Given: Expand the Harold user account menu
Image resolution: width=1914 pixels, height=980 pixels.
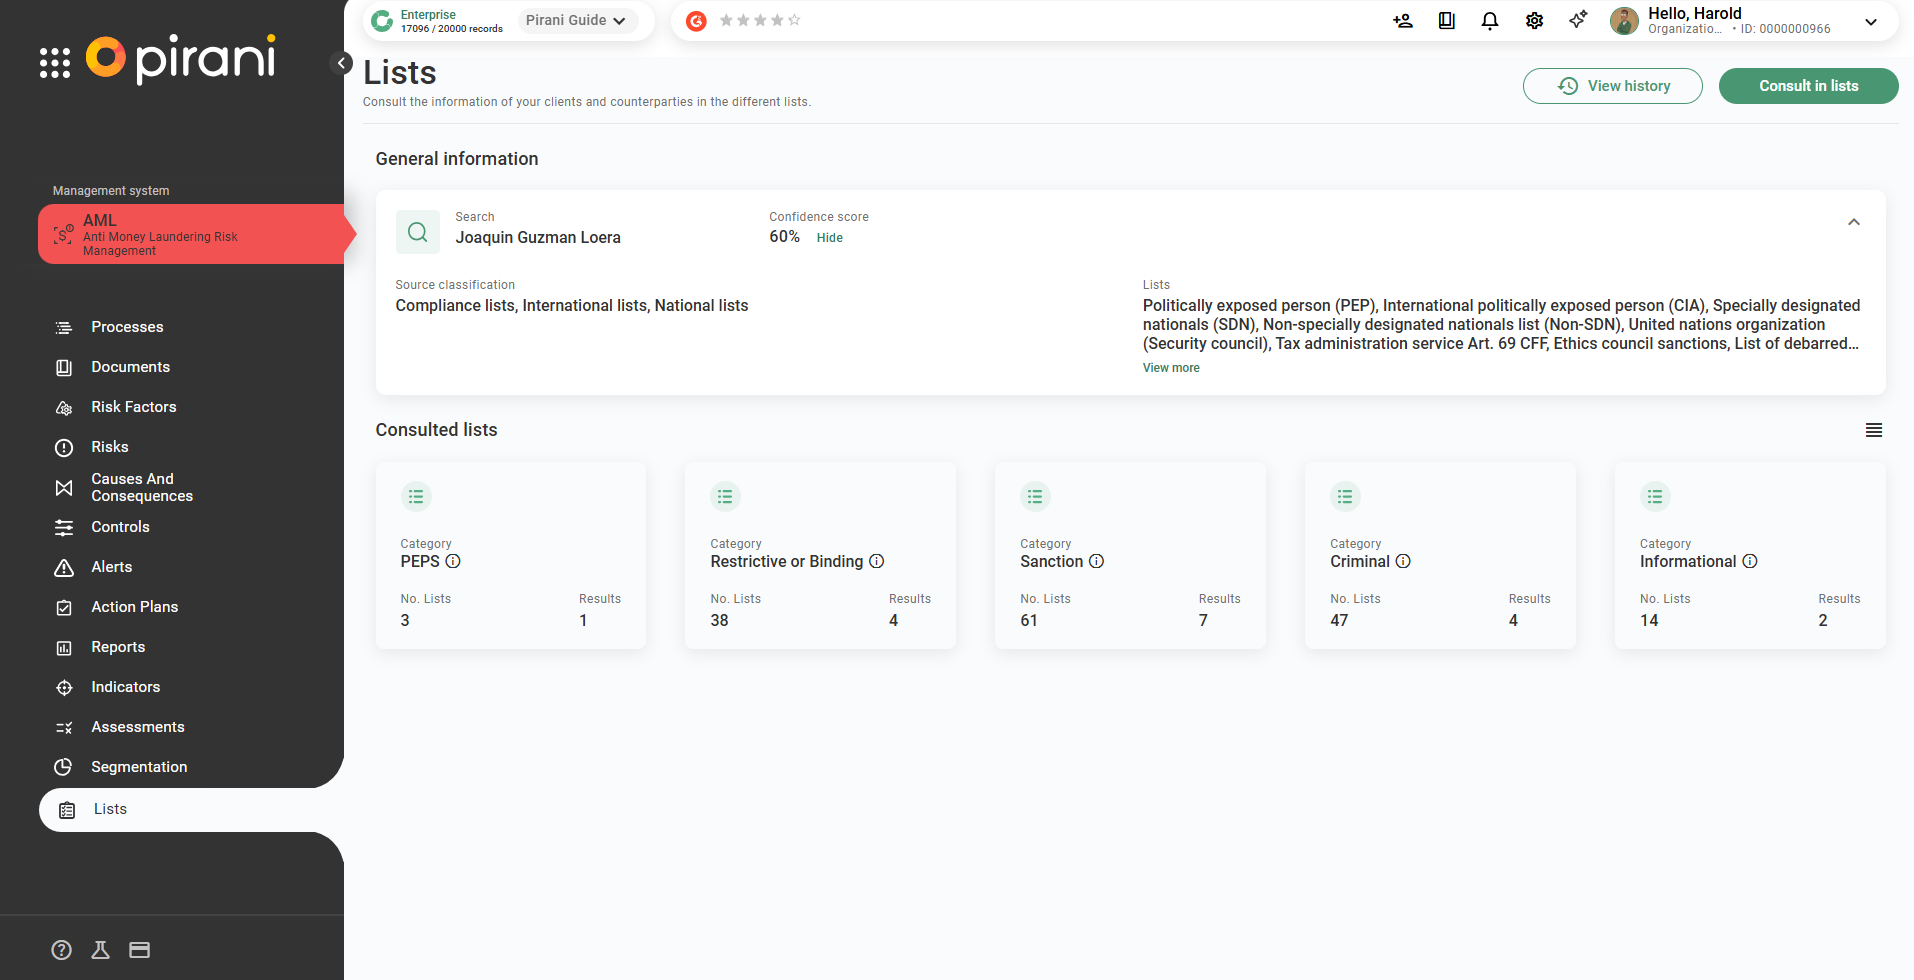Looking at the screenshot, I should tap(1870, 21).
